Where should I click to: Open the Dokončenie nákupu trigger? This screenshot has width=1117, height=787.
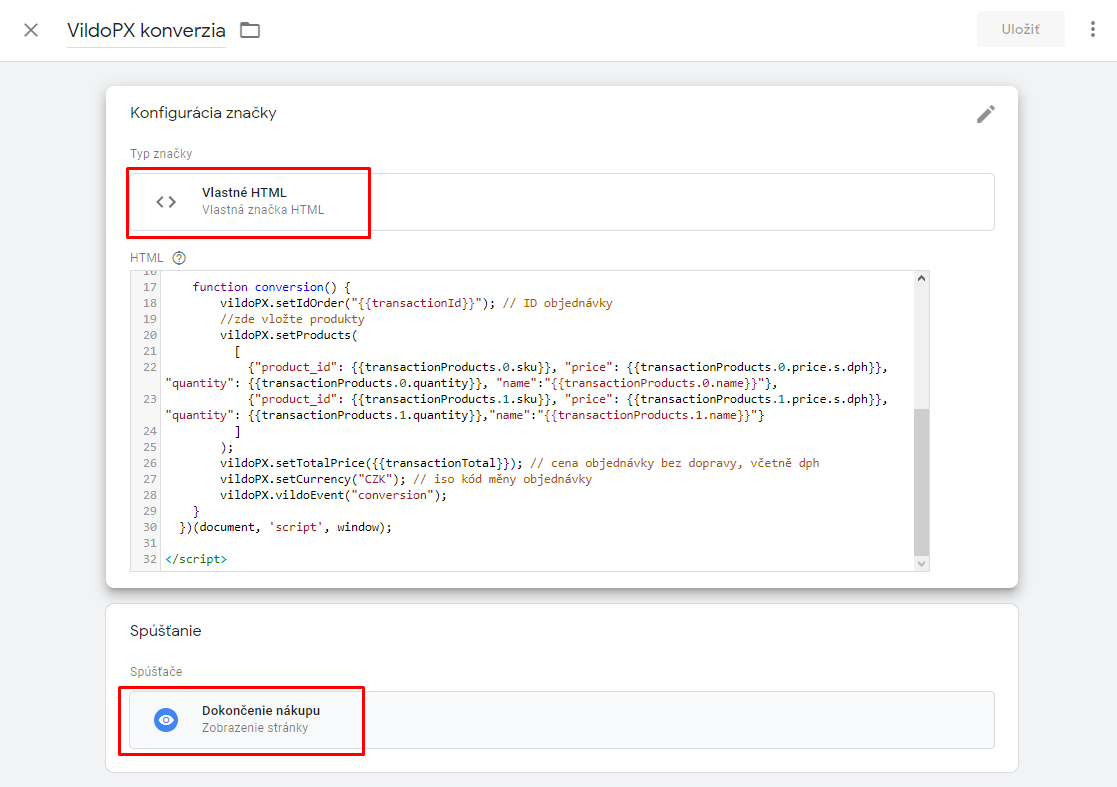(x=561, y=719)
